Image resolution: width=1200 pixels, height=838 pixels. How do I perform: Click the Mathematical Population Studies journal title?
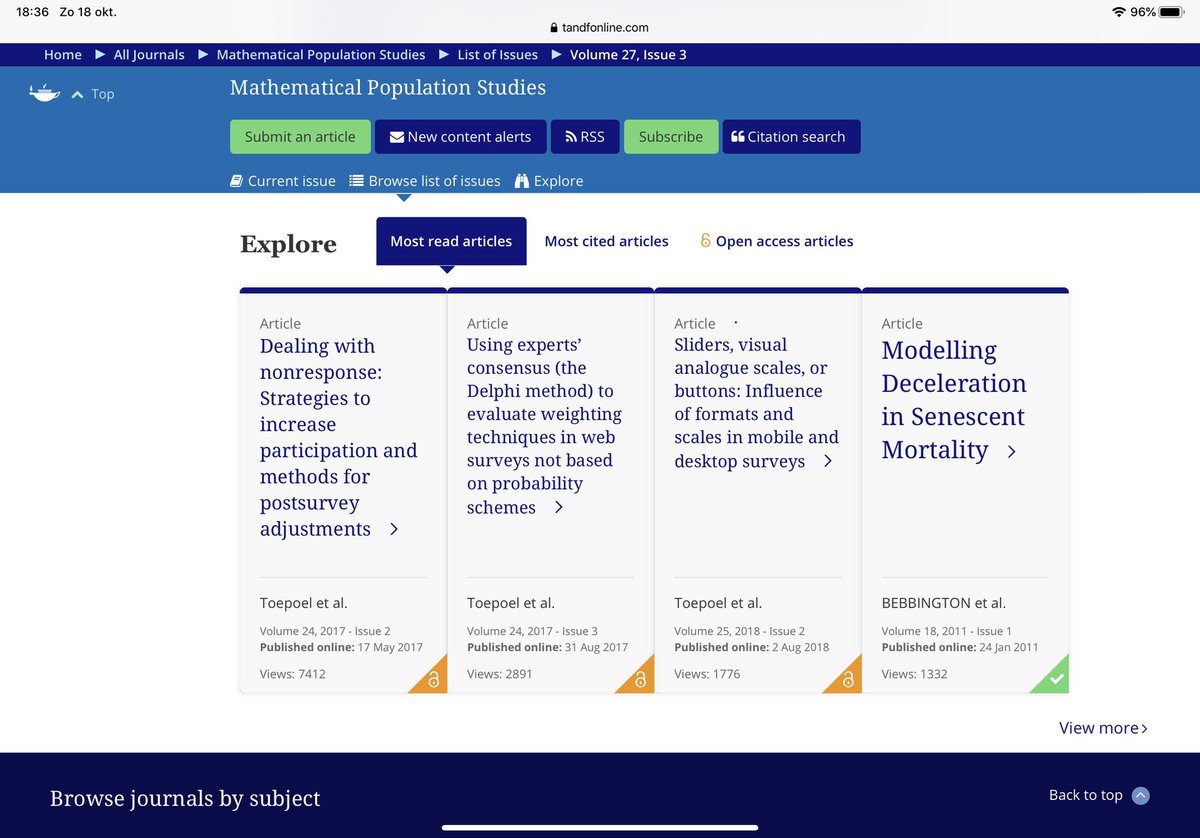click(x=388, y=88)
